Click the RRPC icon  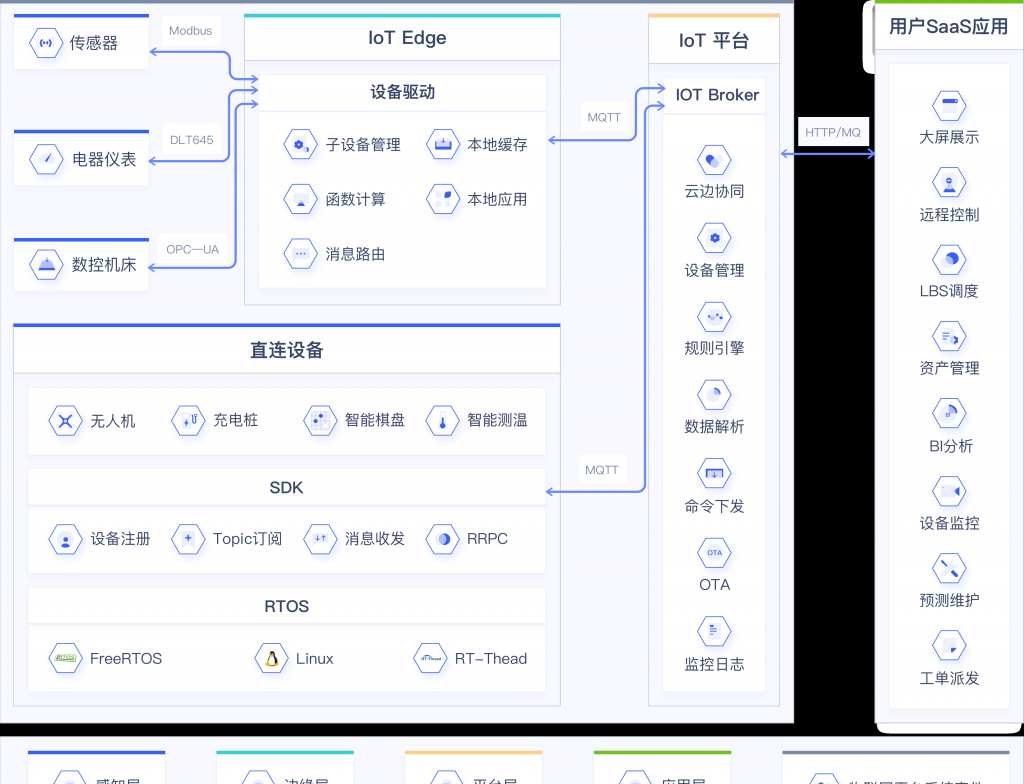coord(443,540)
